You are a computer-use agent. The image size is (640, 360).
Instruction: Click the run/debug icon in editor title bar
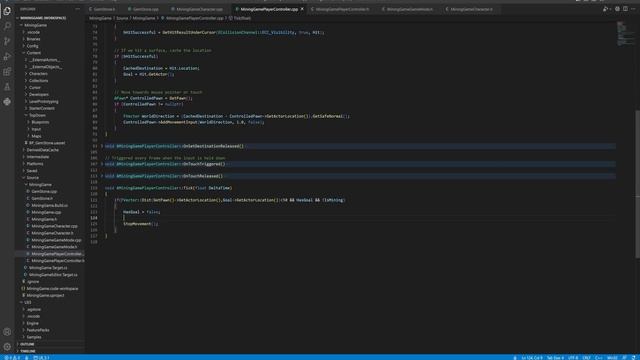point(606,9)
